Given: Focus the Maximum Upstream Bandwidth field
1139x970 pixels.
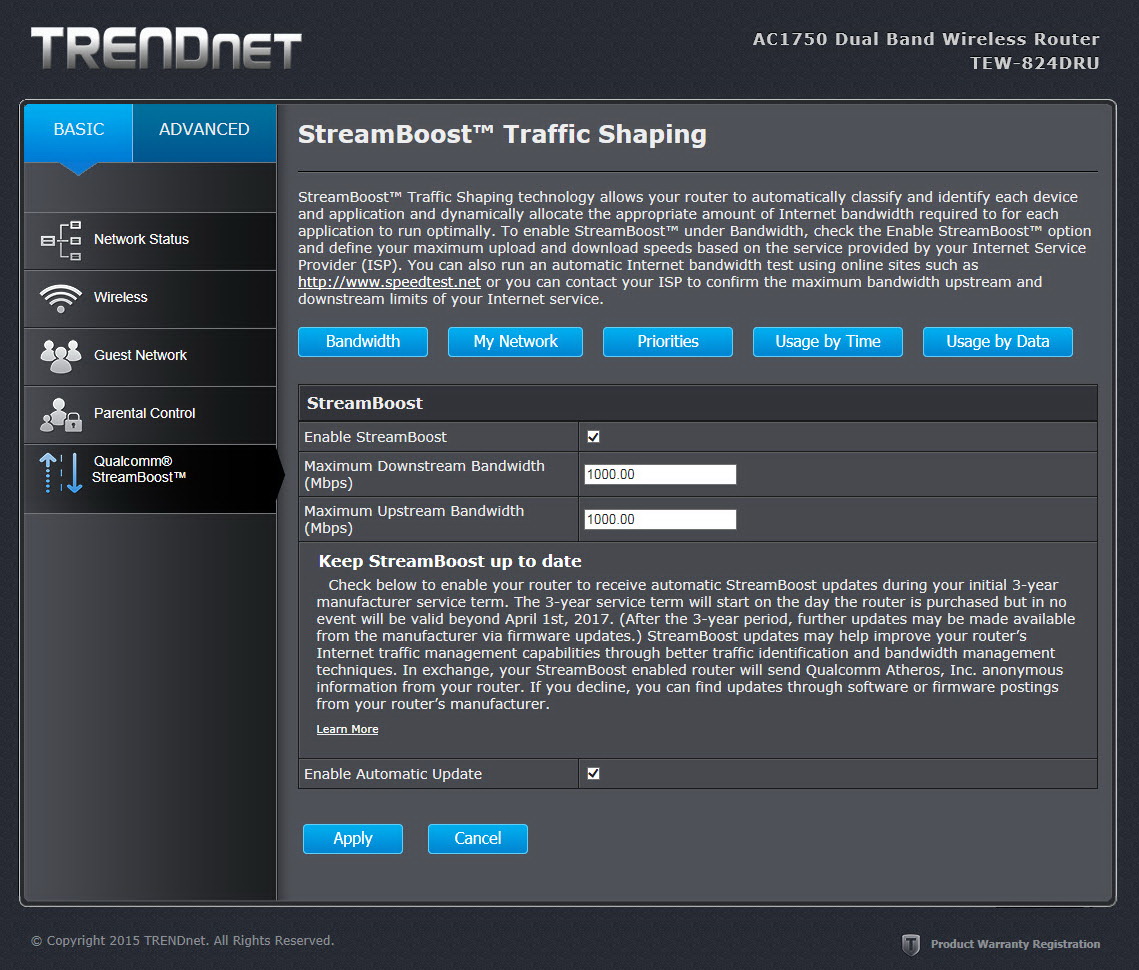Looking at the screenshot, I should (x=660, y=520).
